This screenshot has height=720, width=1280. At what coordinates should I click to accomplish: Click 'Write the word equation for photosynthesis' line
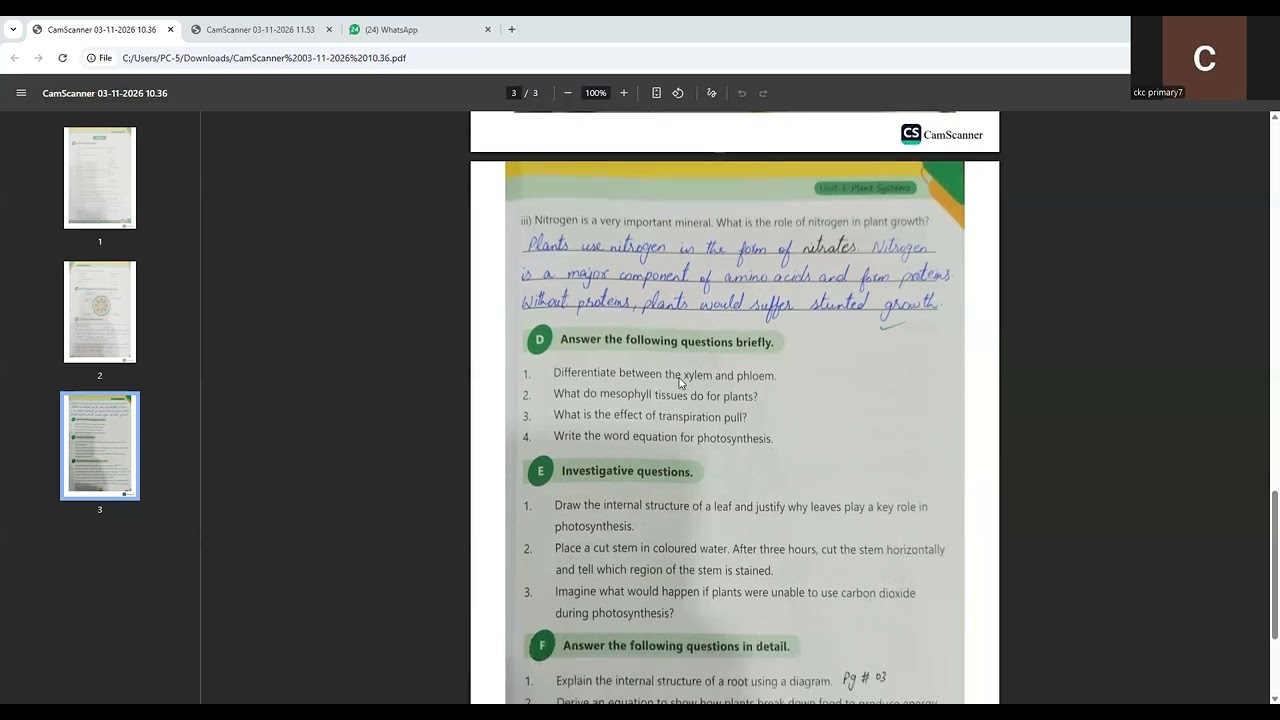(x=663, y=437)
